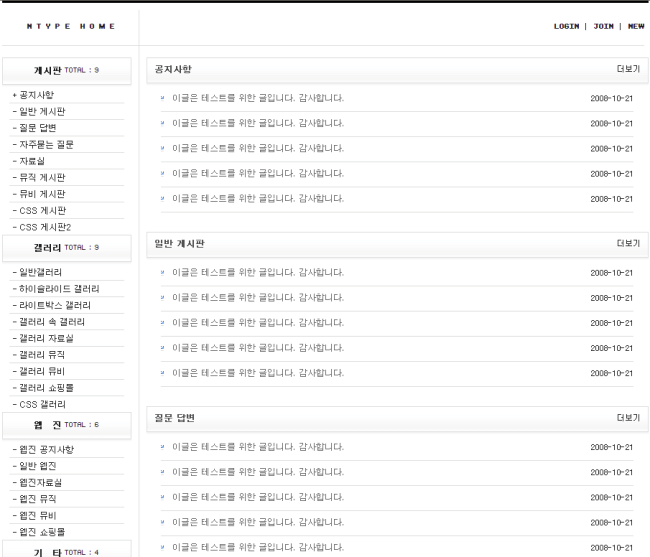The width and height of the screenshot is (650, 557).
Task: Open 웹진 뮤비 in the sidebar
Action: pyautogui.click(x=37, y=516)
